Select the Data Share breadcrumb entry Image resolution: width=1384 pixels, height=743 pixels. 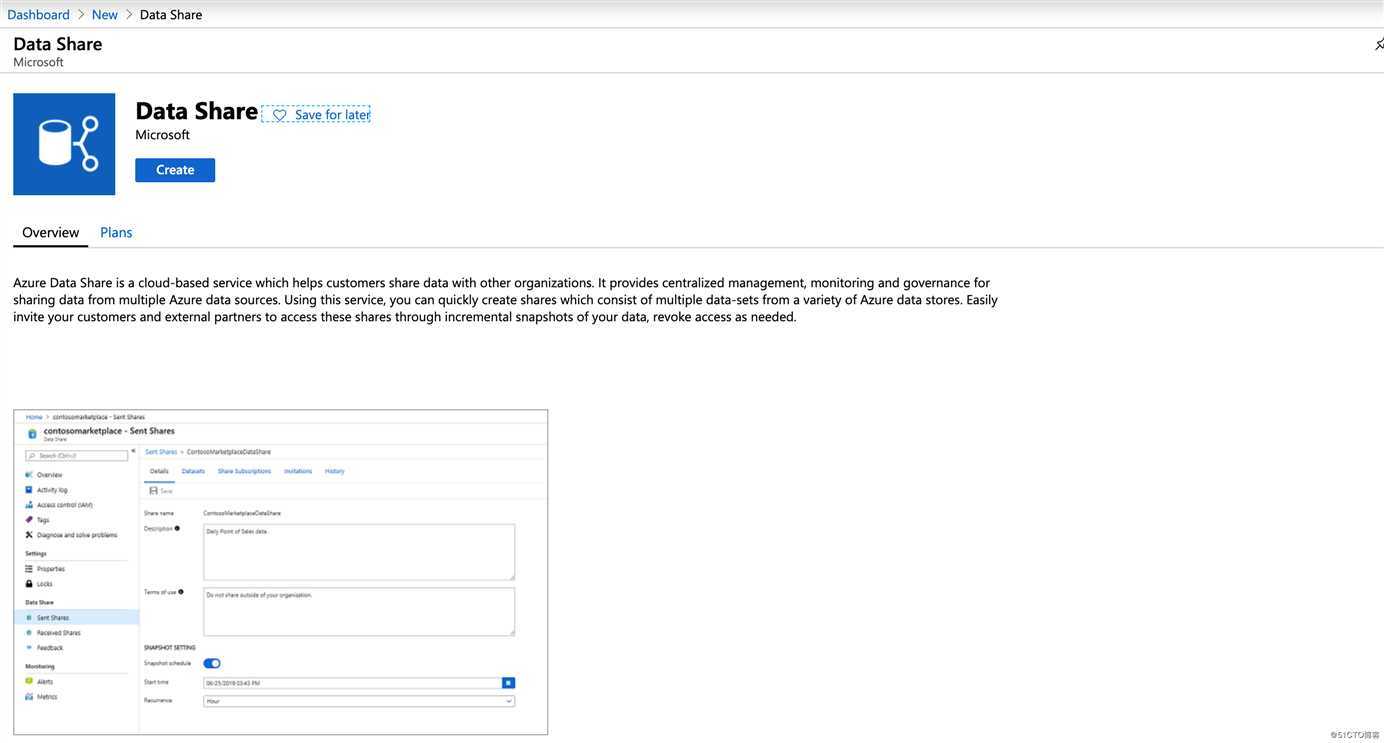pos(171,14)
